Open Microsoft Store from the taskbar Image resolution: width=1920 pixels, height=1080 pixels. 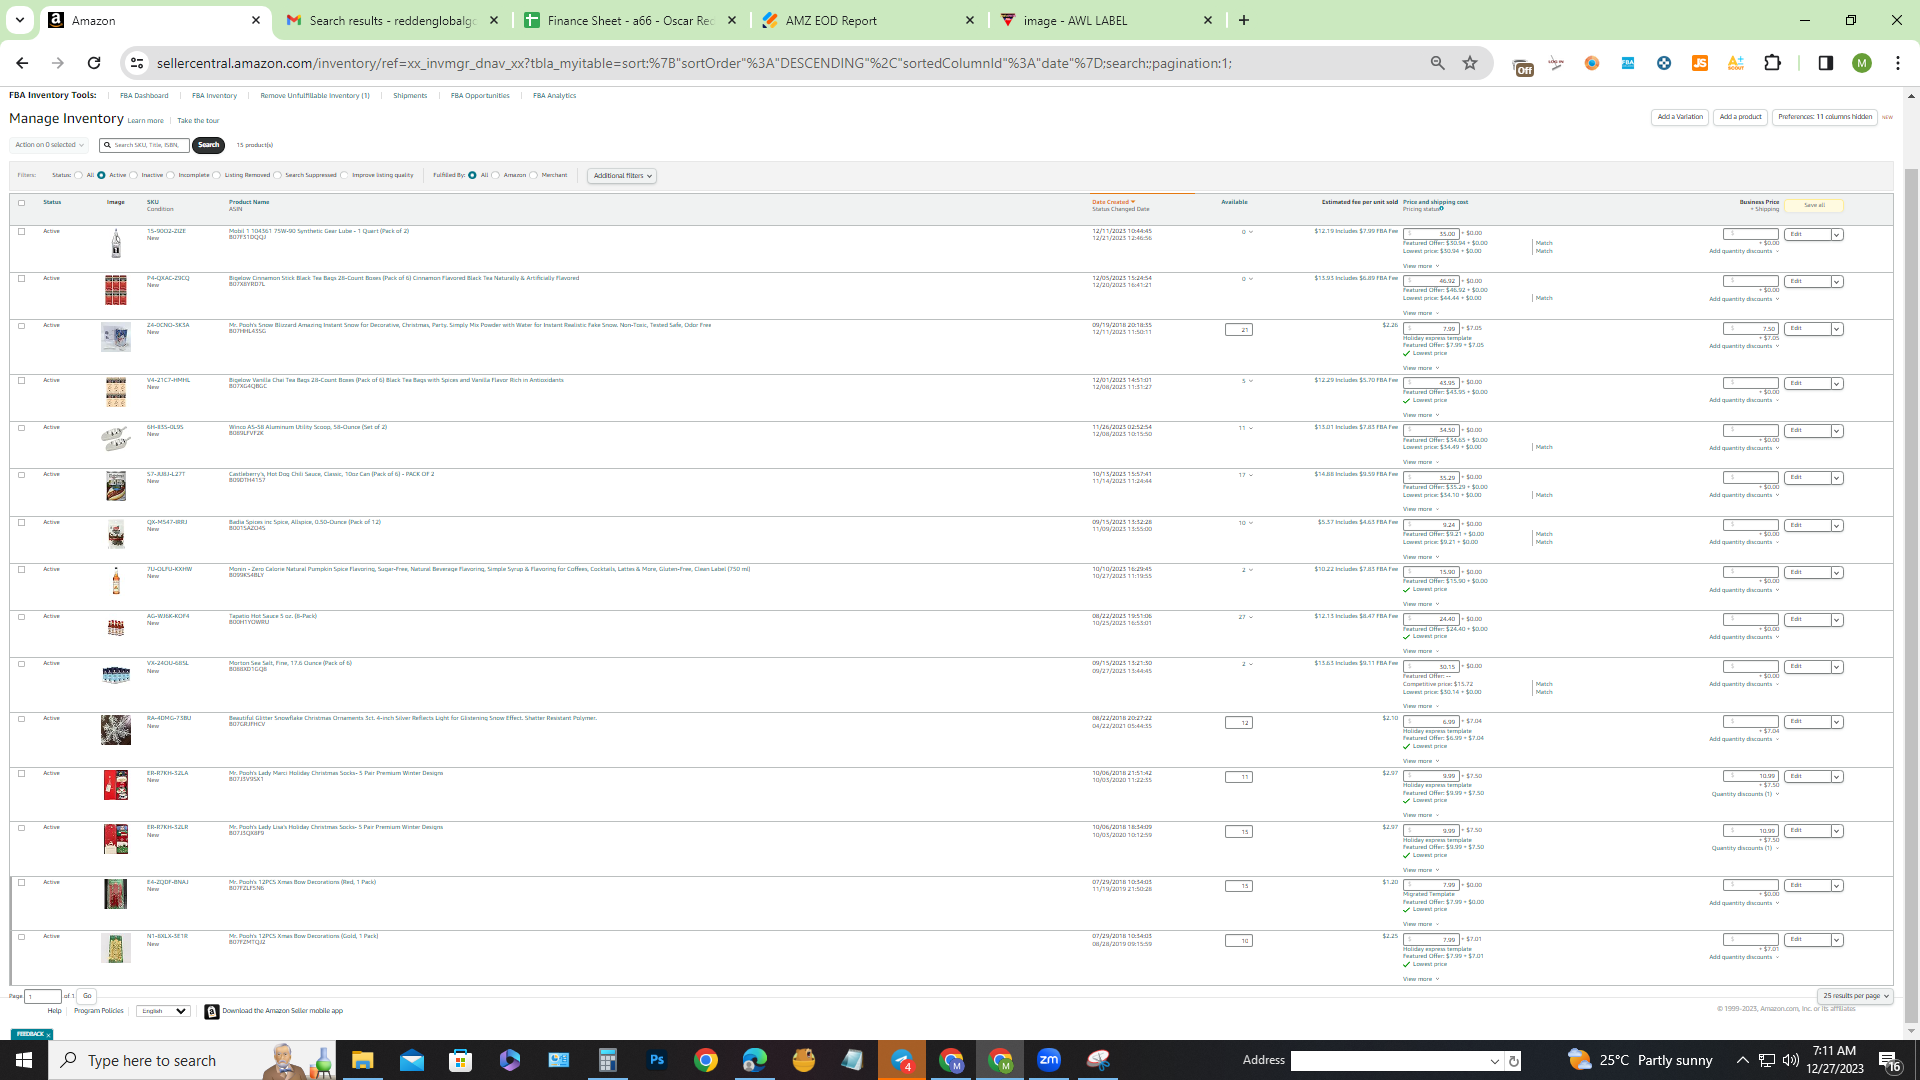point(460,1060)
